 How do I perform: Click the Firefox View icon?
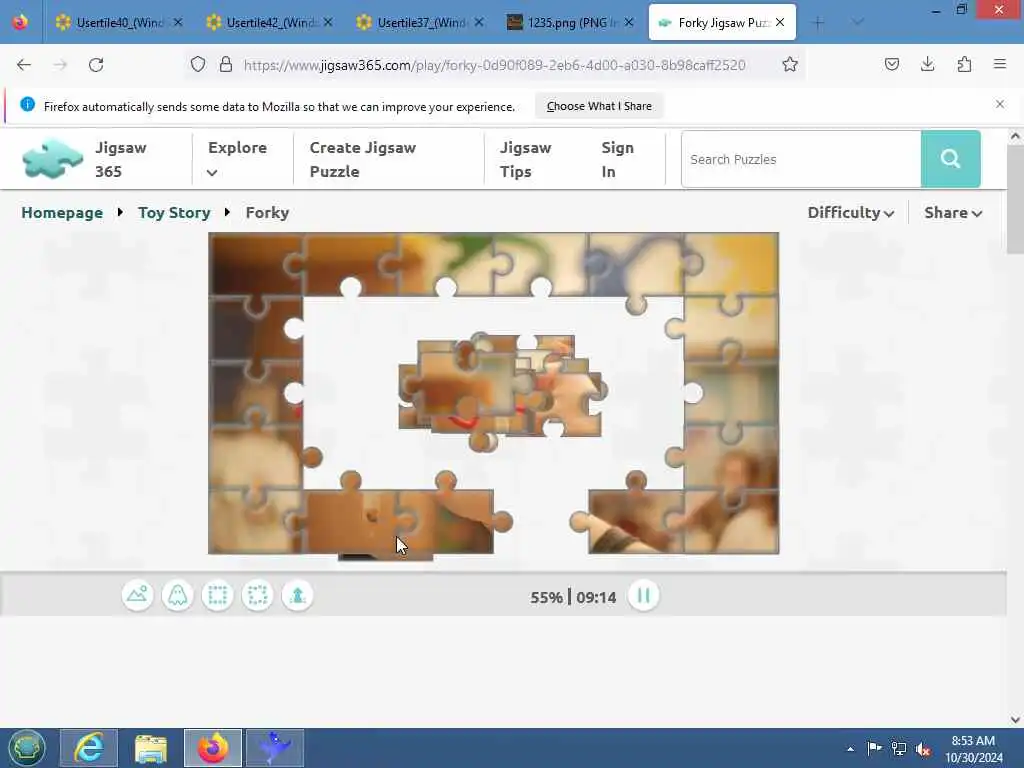coord(20,22)
